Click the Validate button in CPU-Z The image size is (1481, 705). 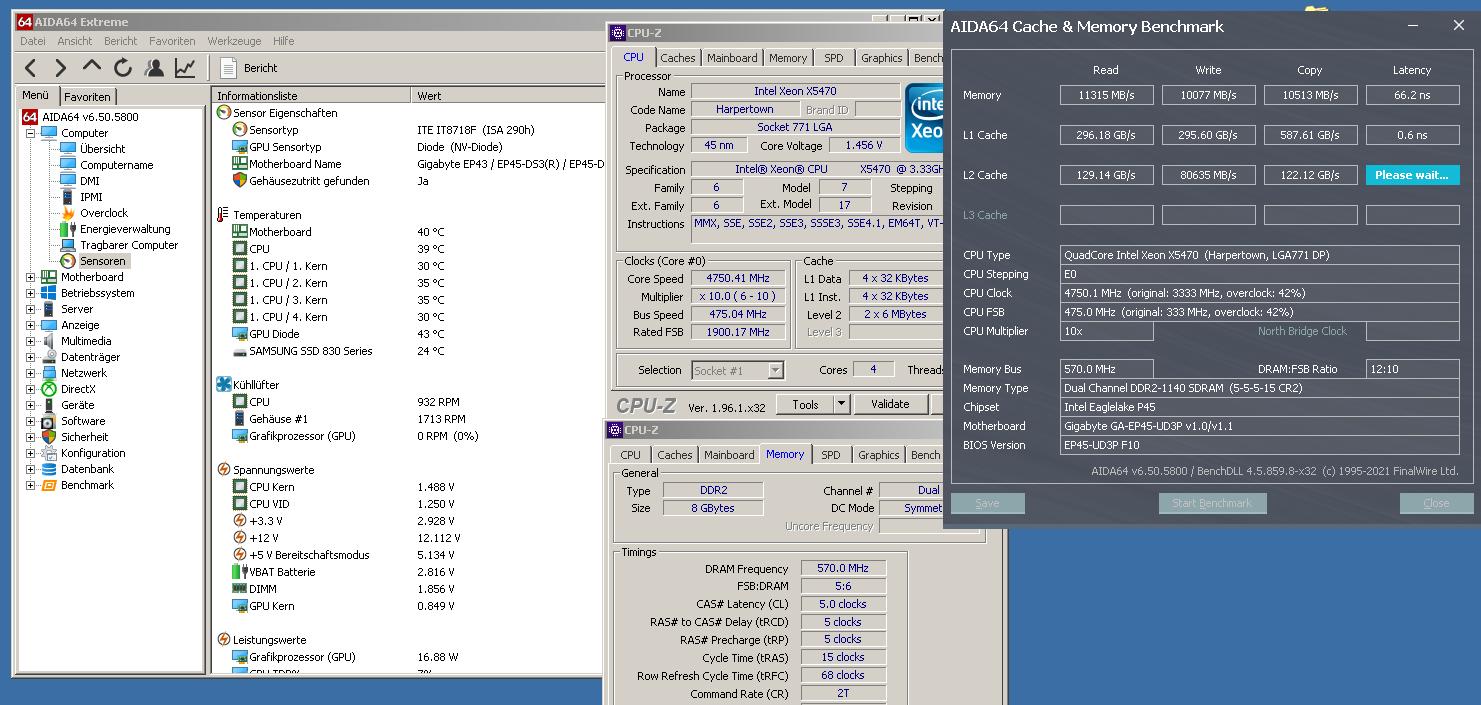890,404
